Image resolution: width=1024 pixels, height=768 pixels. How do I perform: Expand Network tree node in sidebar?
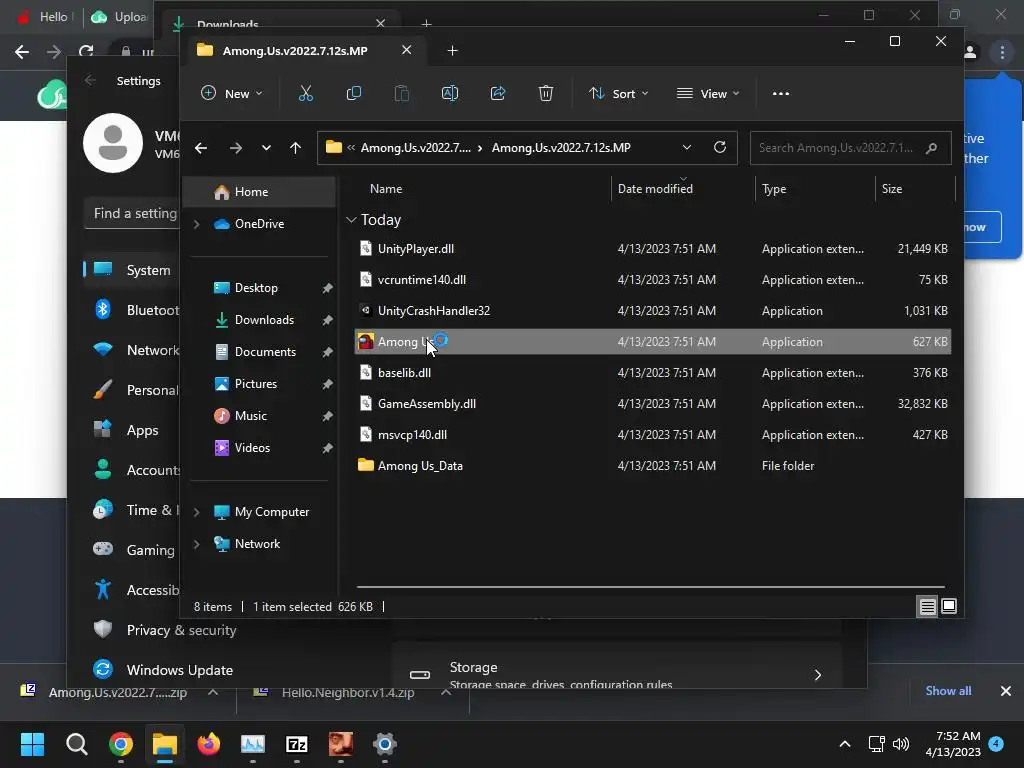click(197, 544)
